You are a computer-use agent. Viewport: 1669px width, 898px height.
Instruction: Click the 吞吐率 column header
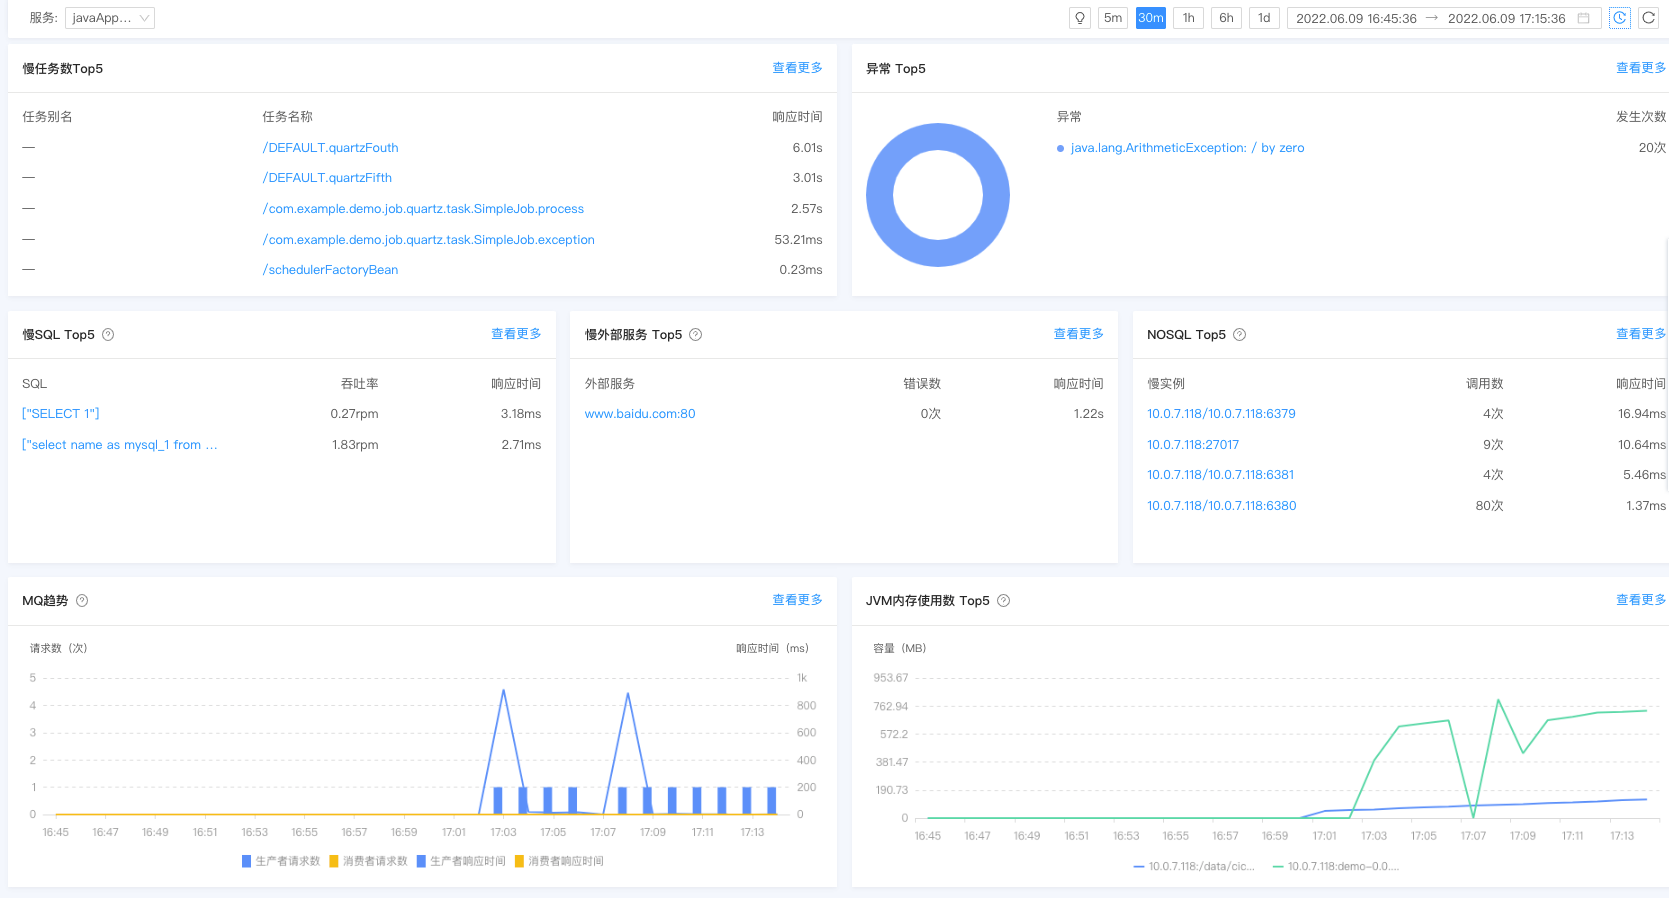point(359,384)
